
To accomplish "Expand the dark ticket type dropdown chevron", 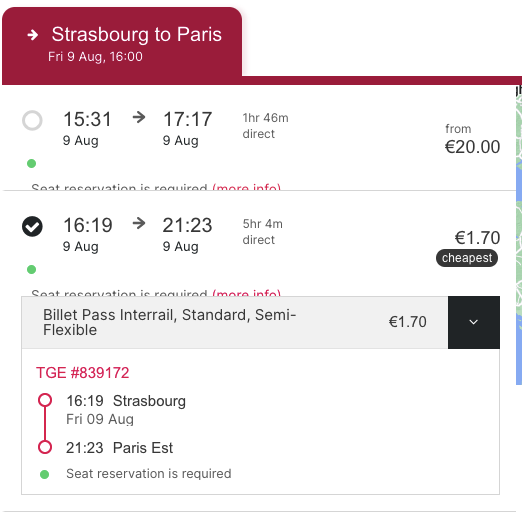I will click(x=474, y=322).
